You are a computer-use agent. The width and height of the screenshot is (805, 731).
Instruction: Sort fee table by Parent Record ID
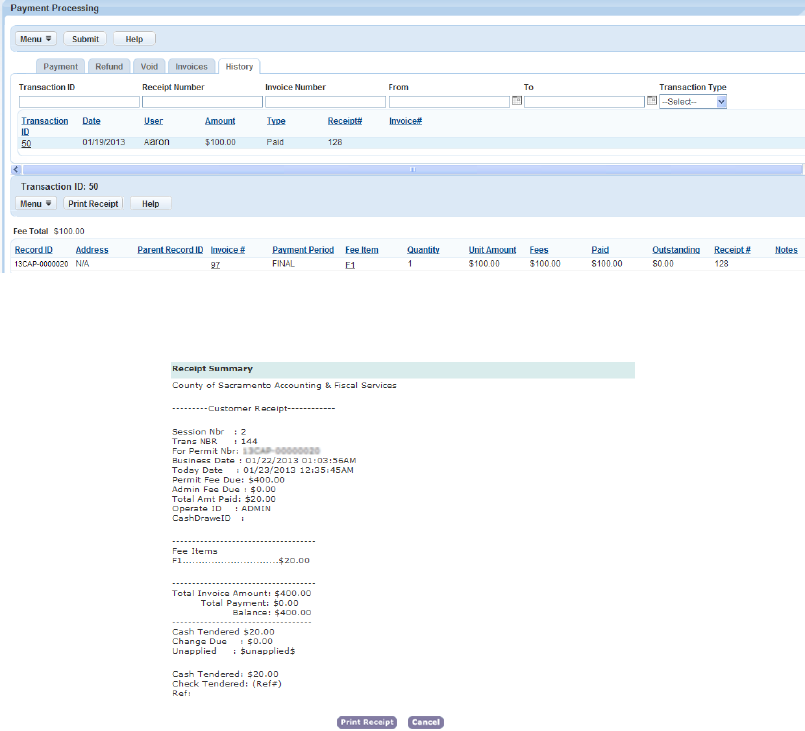[x=170, y=249]
